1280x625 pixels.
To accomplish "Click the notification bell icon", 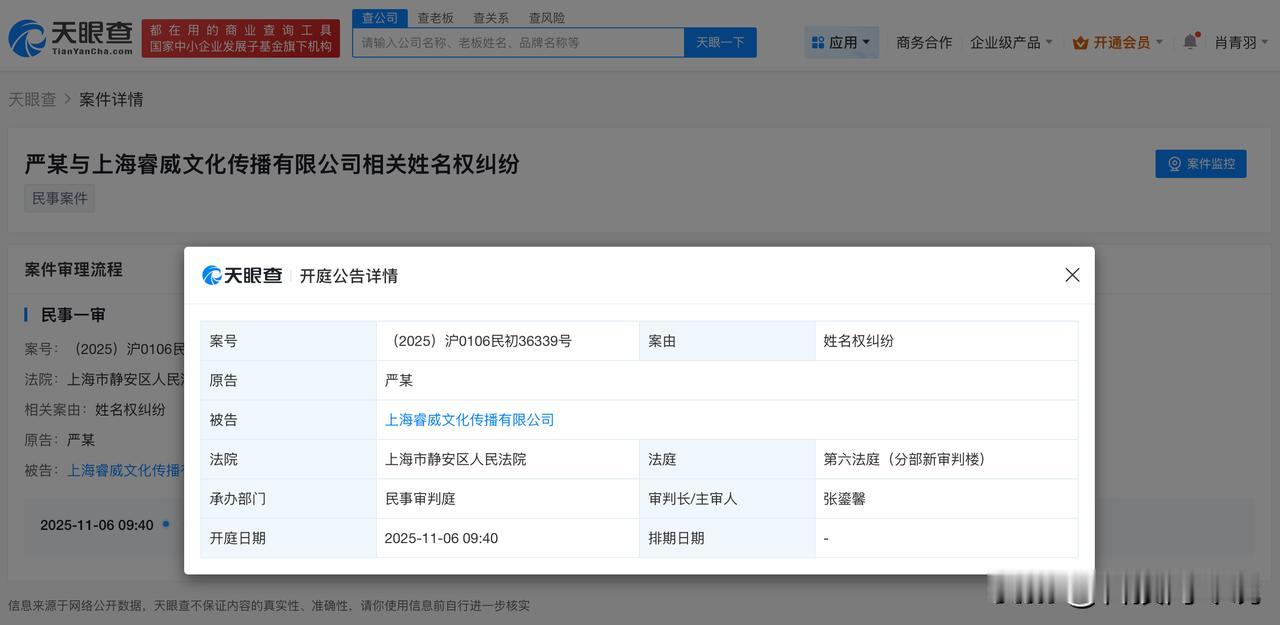I will click(x=1190, y=42).
